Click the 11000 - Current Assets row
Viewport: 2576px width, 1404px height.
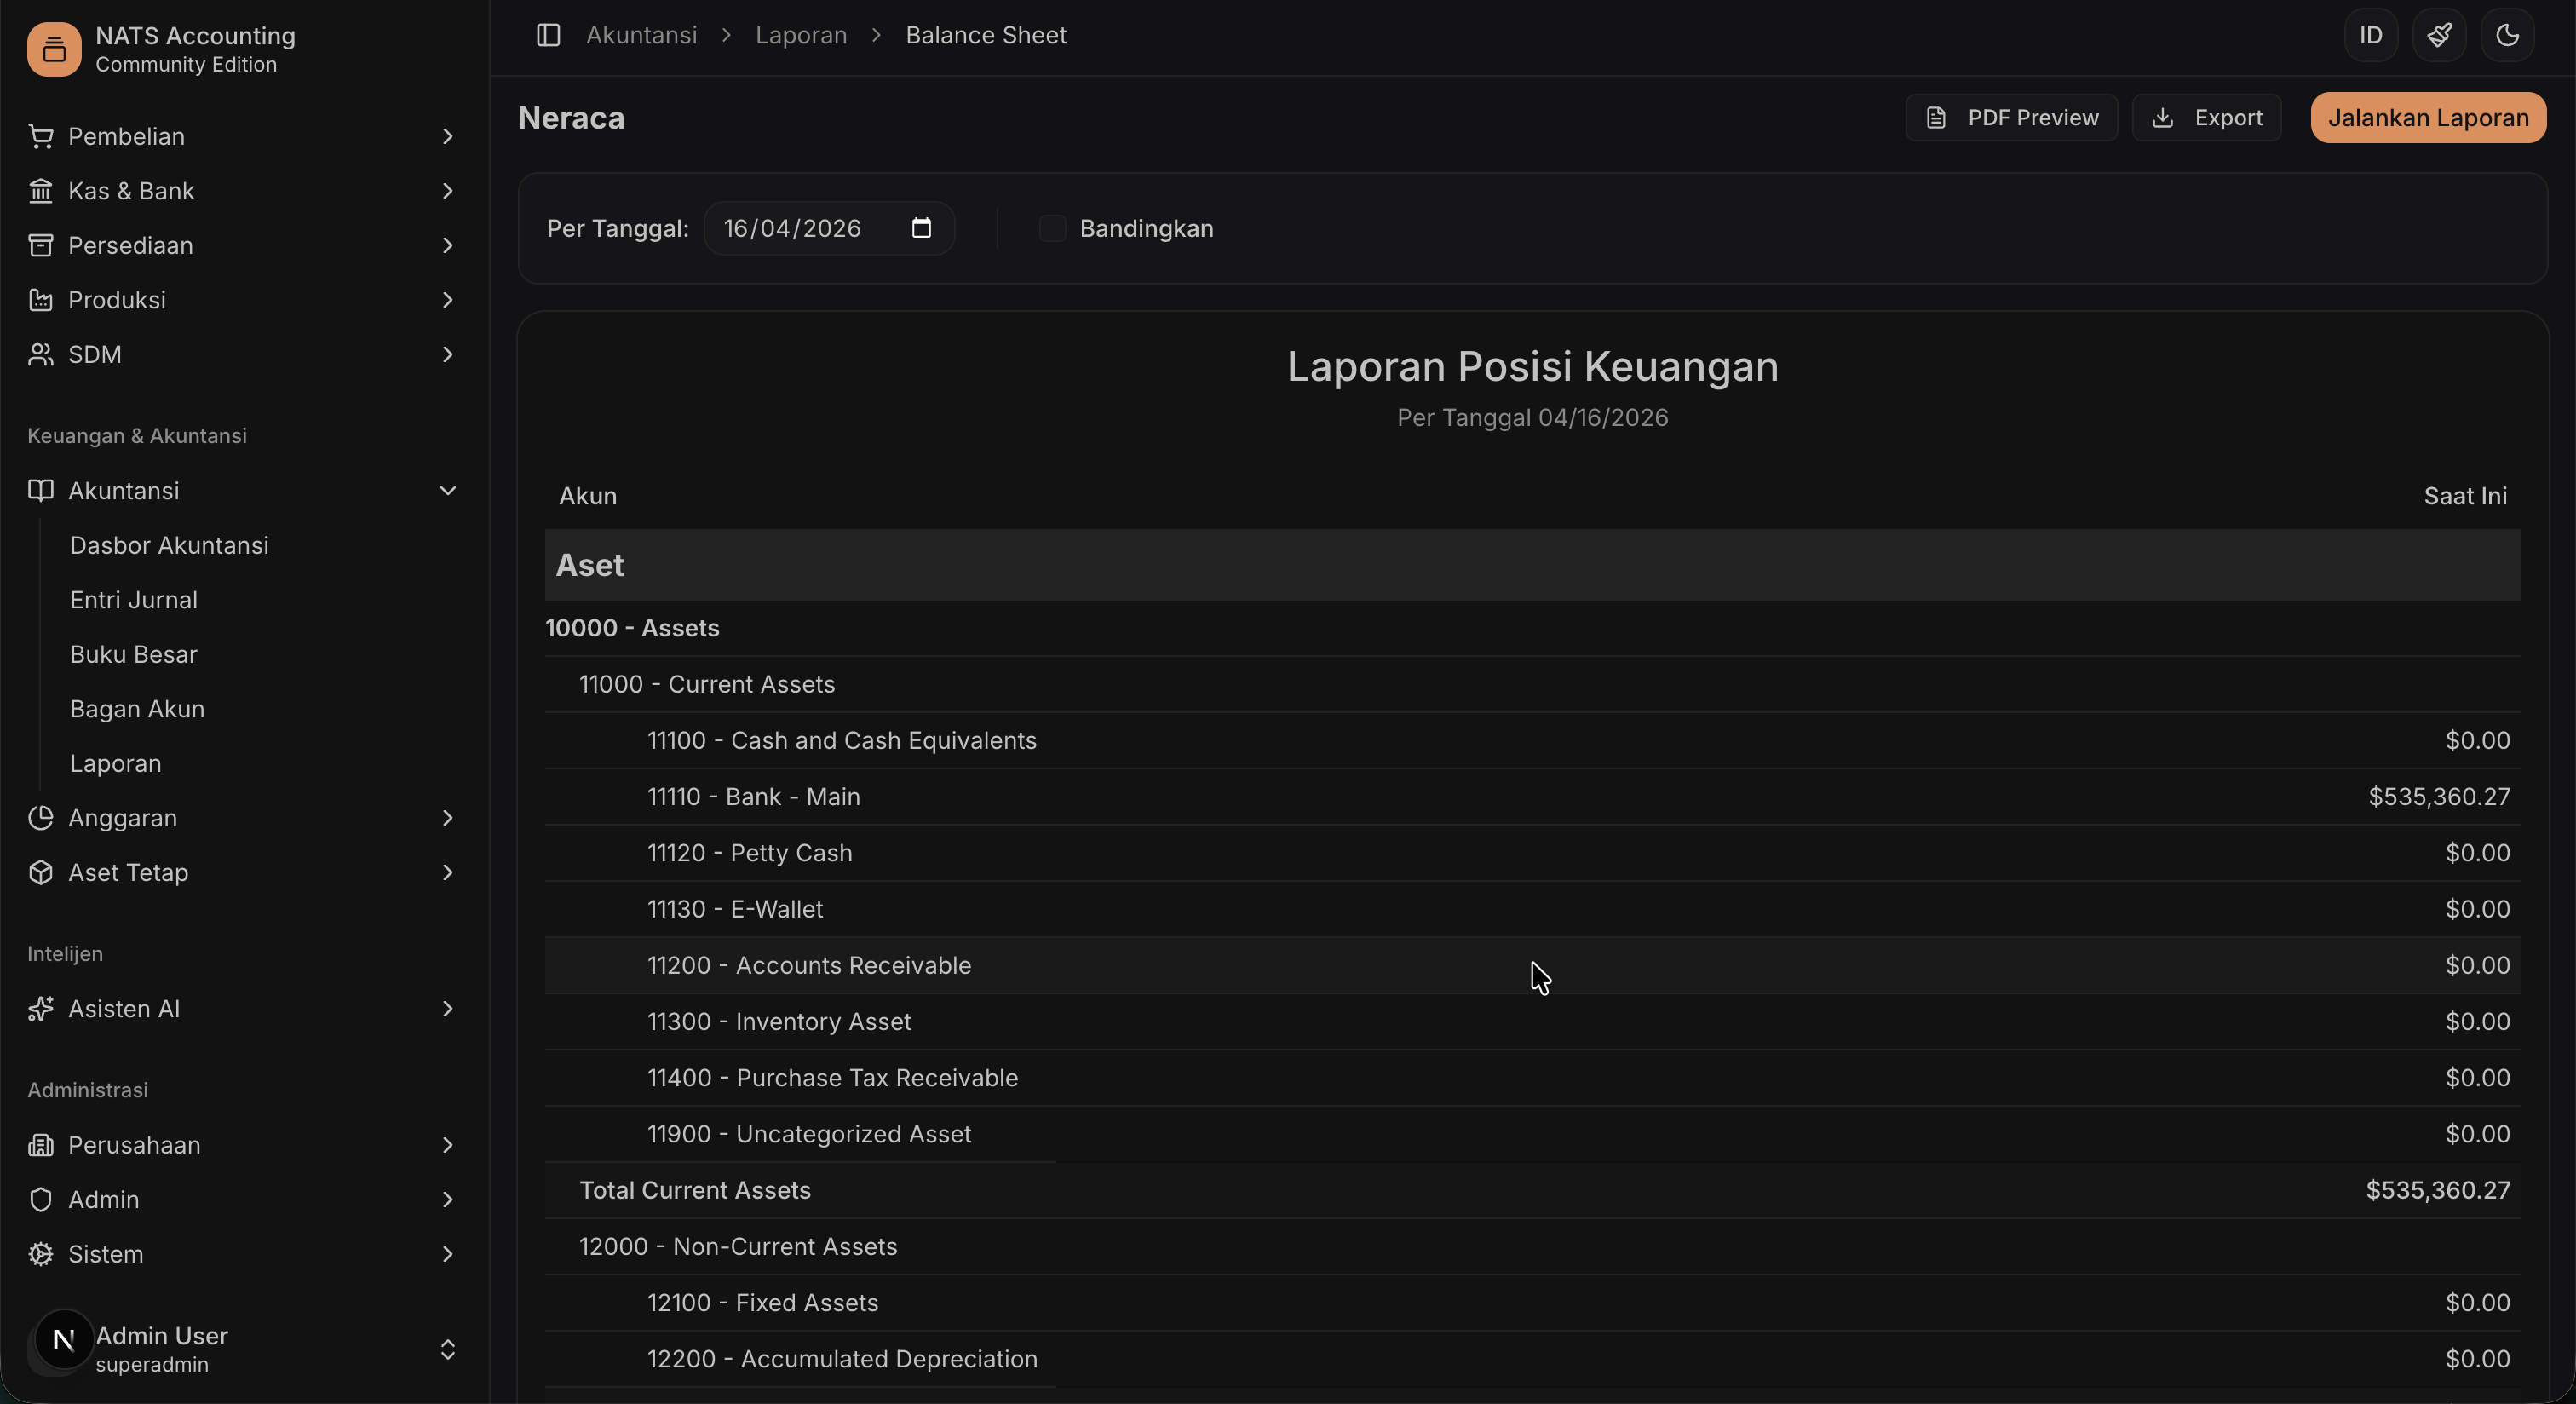click(x=1532, y=685)
